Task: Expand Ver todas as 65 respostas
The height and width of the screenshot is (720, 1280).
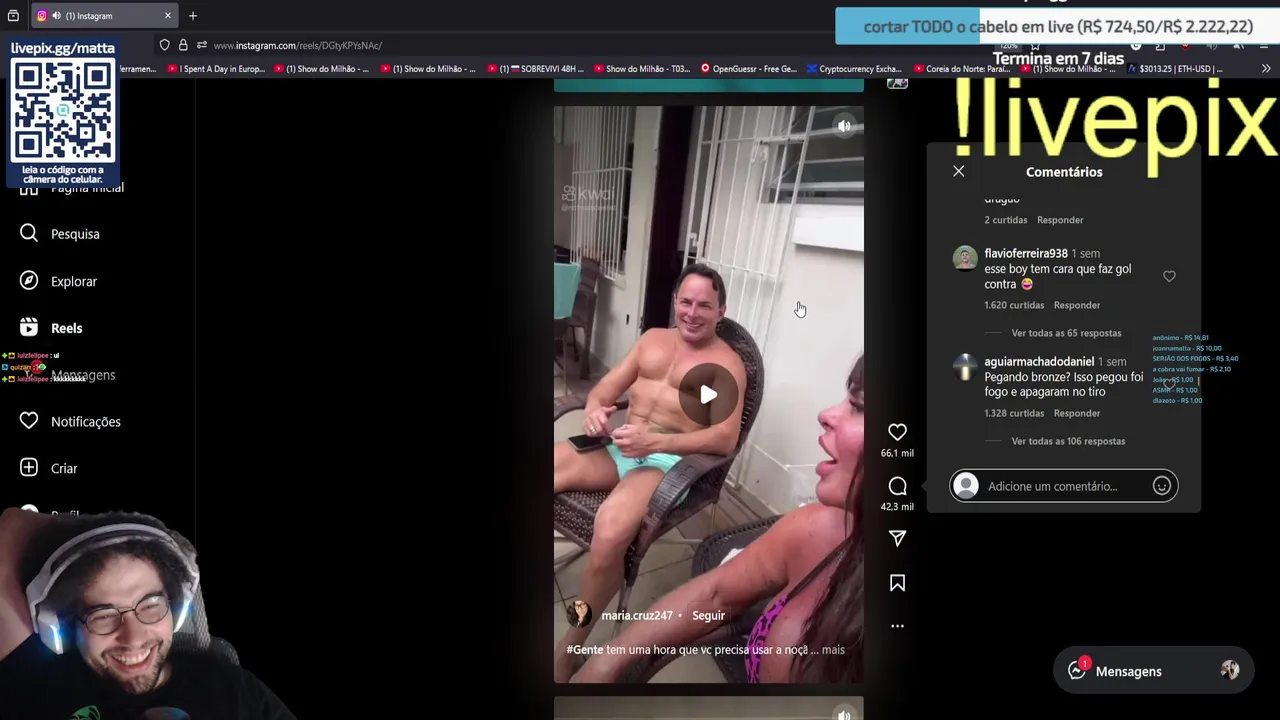Action: click(x=1066, y=333)
